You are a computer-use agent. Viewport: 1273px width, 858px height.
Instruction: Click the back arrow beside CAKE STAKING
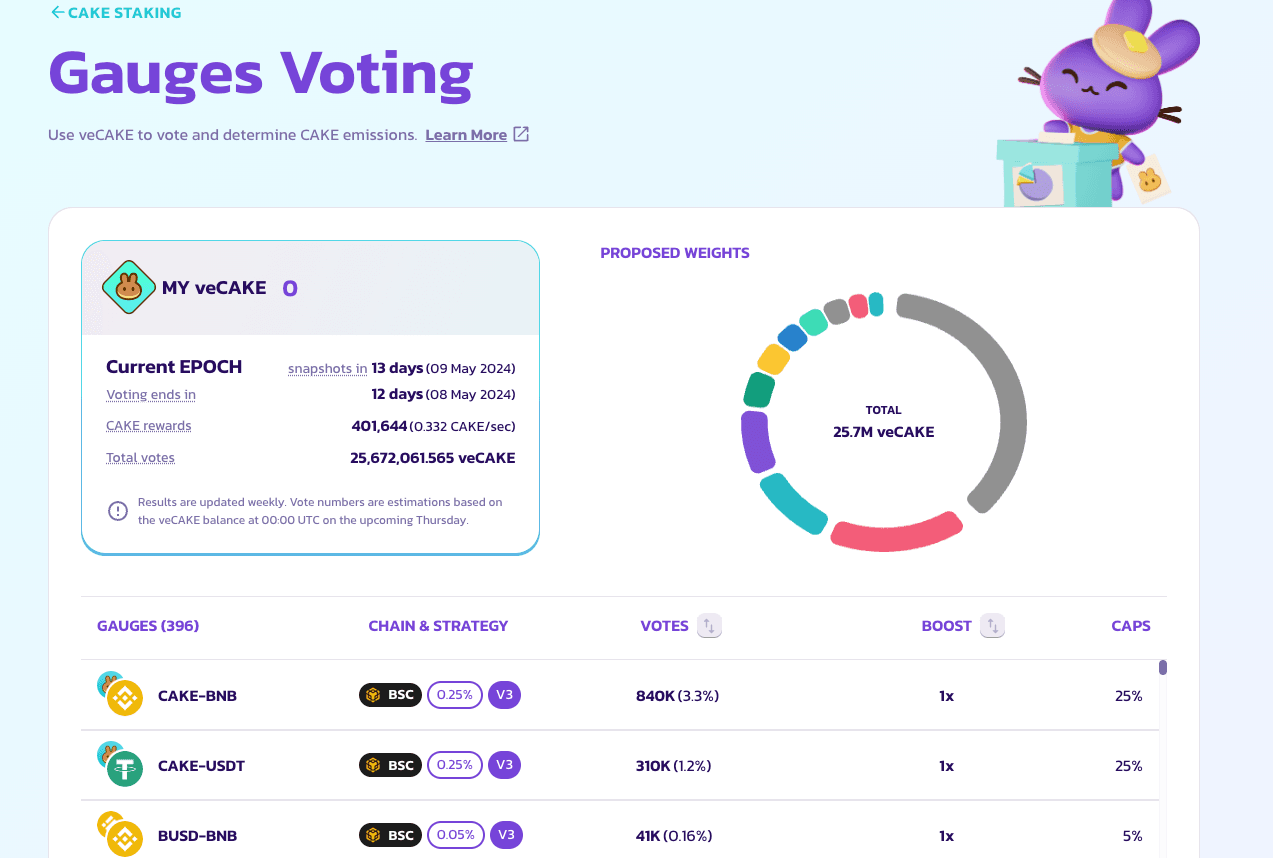tap(57, 13)
